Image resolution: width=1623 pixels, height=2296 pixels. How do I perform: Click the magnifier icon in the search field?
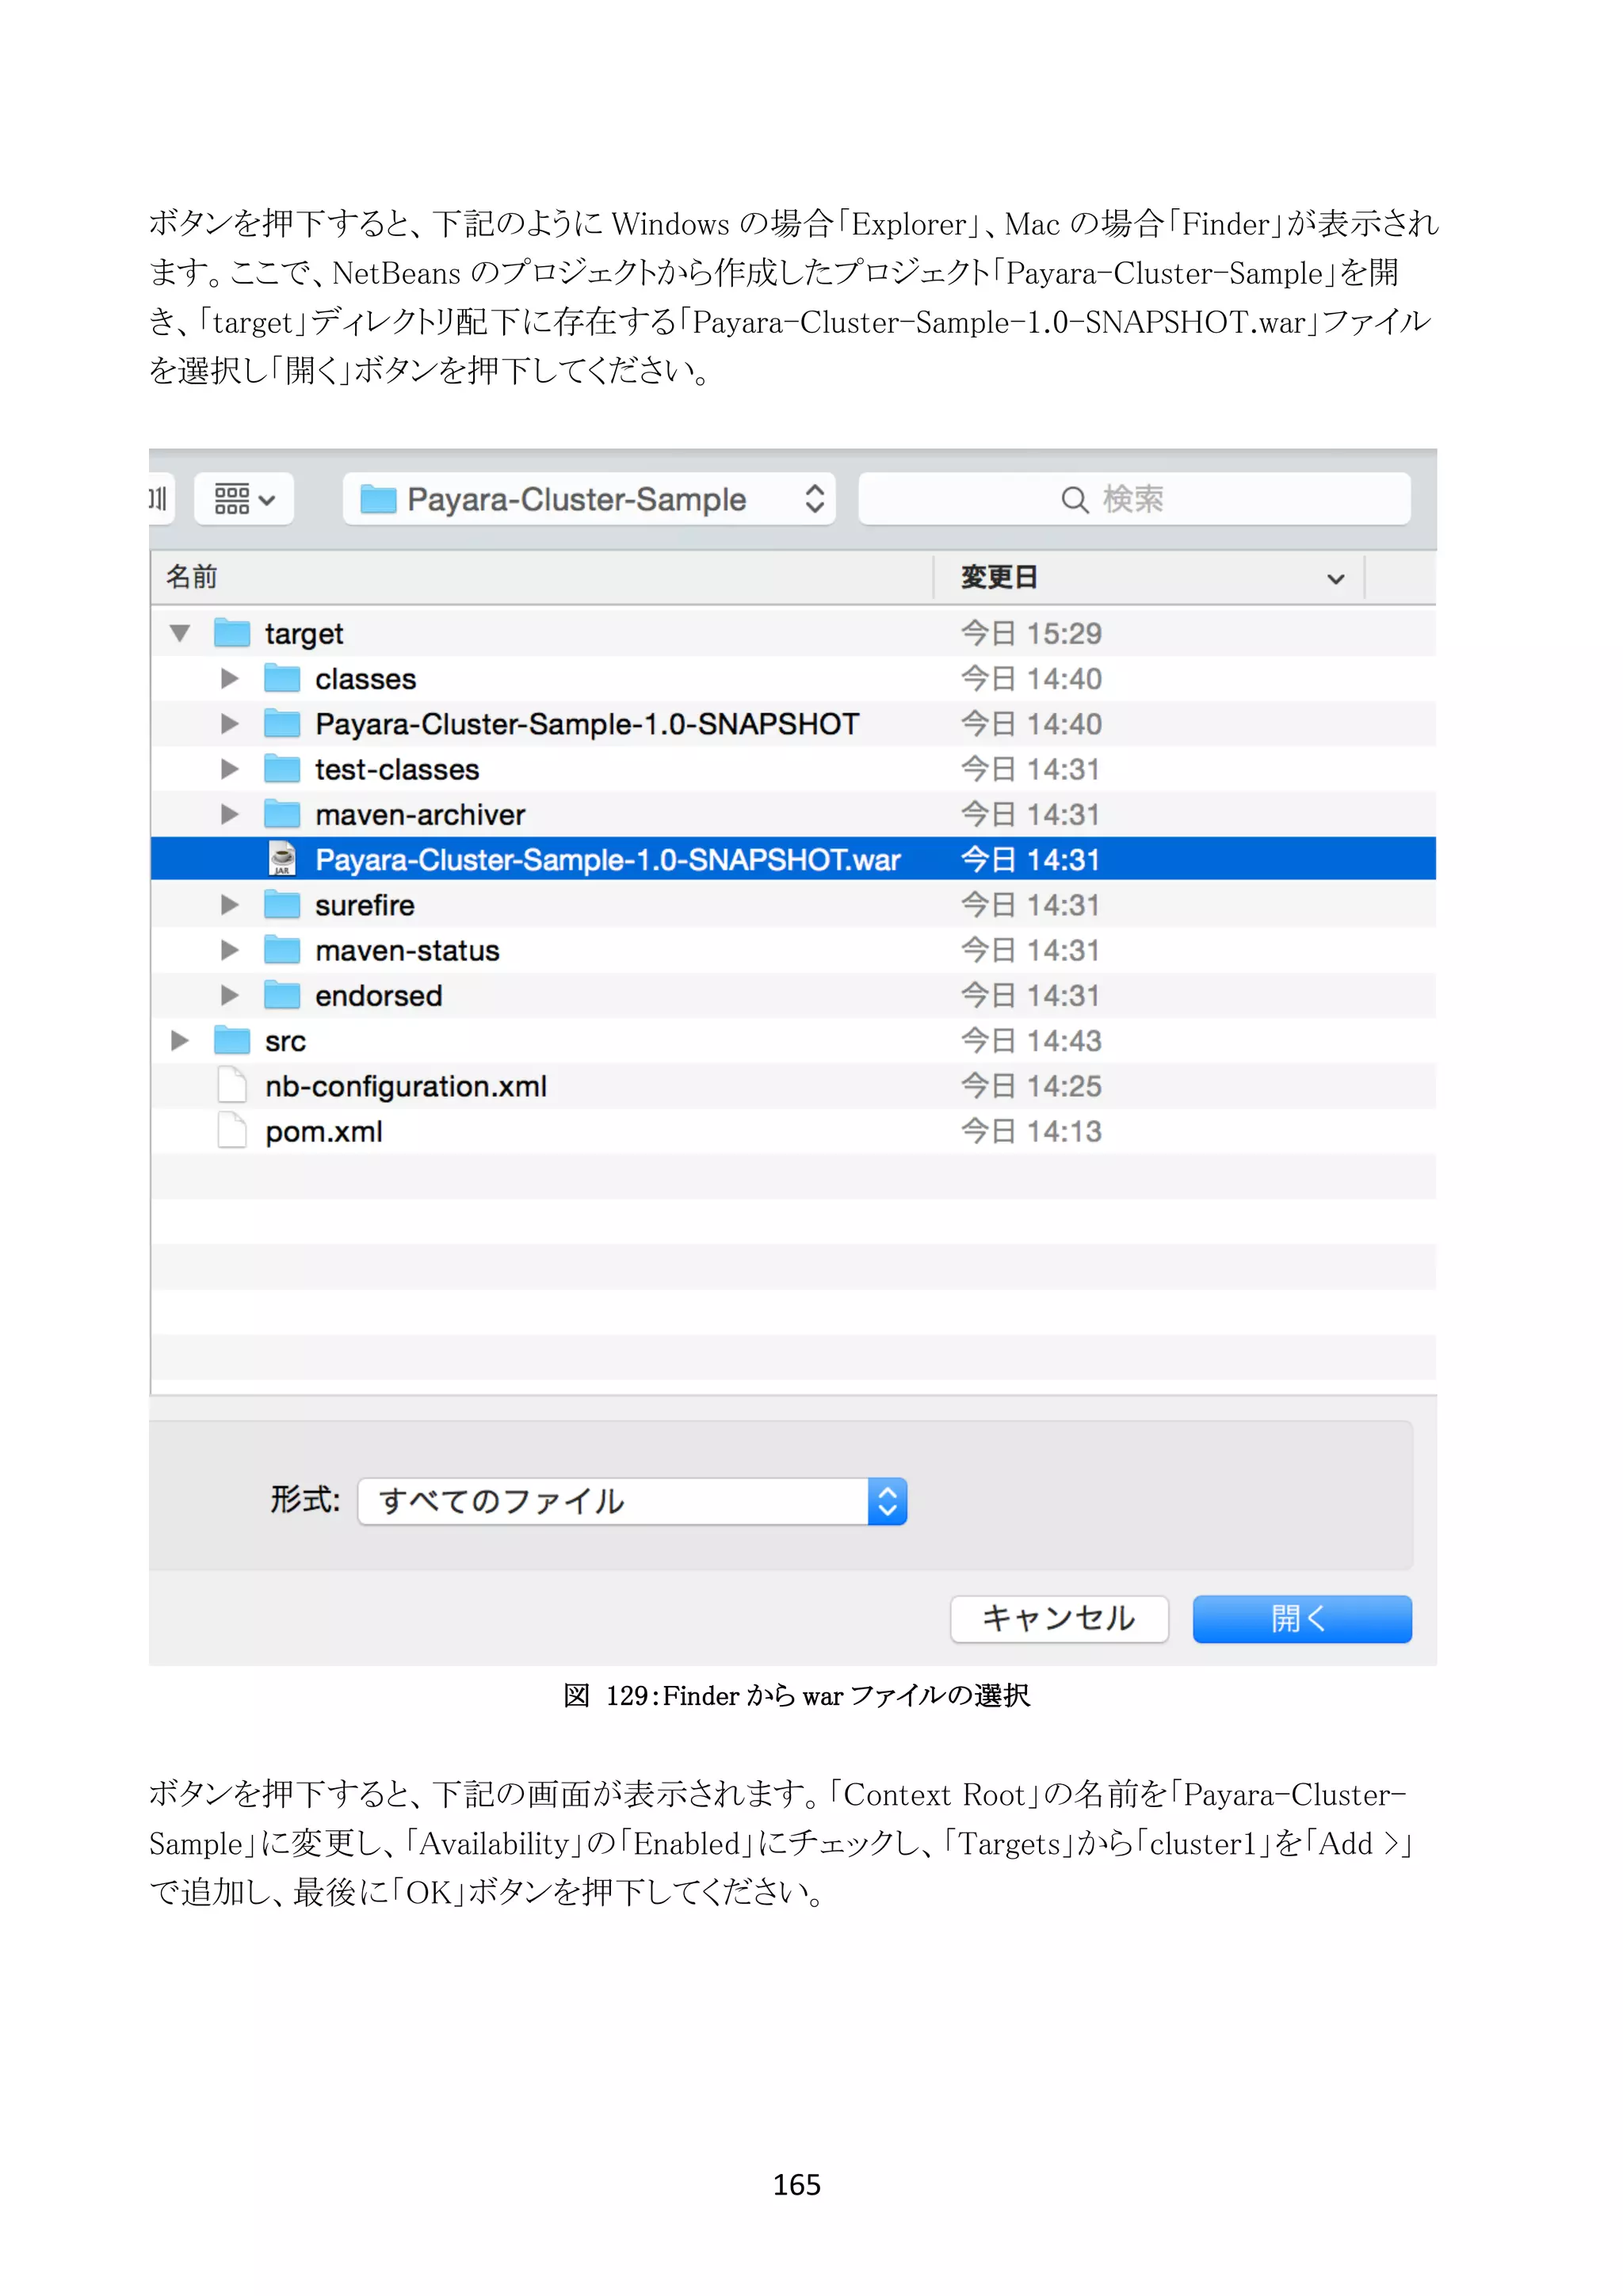click(x=1074, y=500)
